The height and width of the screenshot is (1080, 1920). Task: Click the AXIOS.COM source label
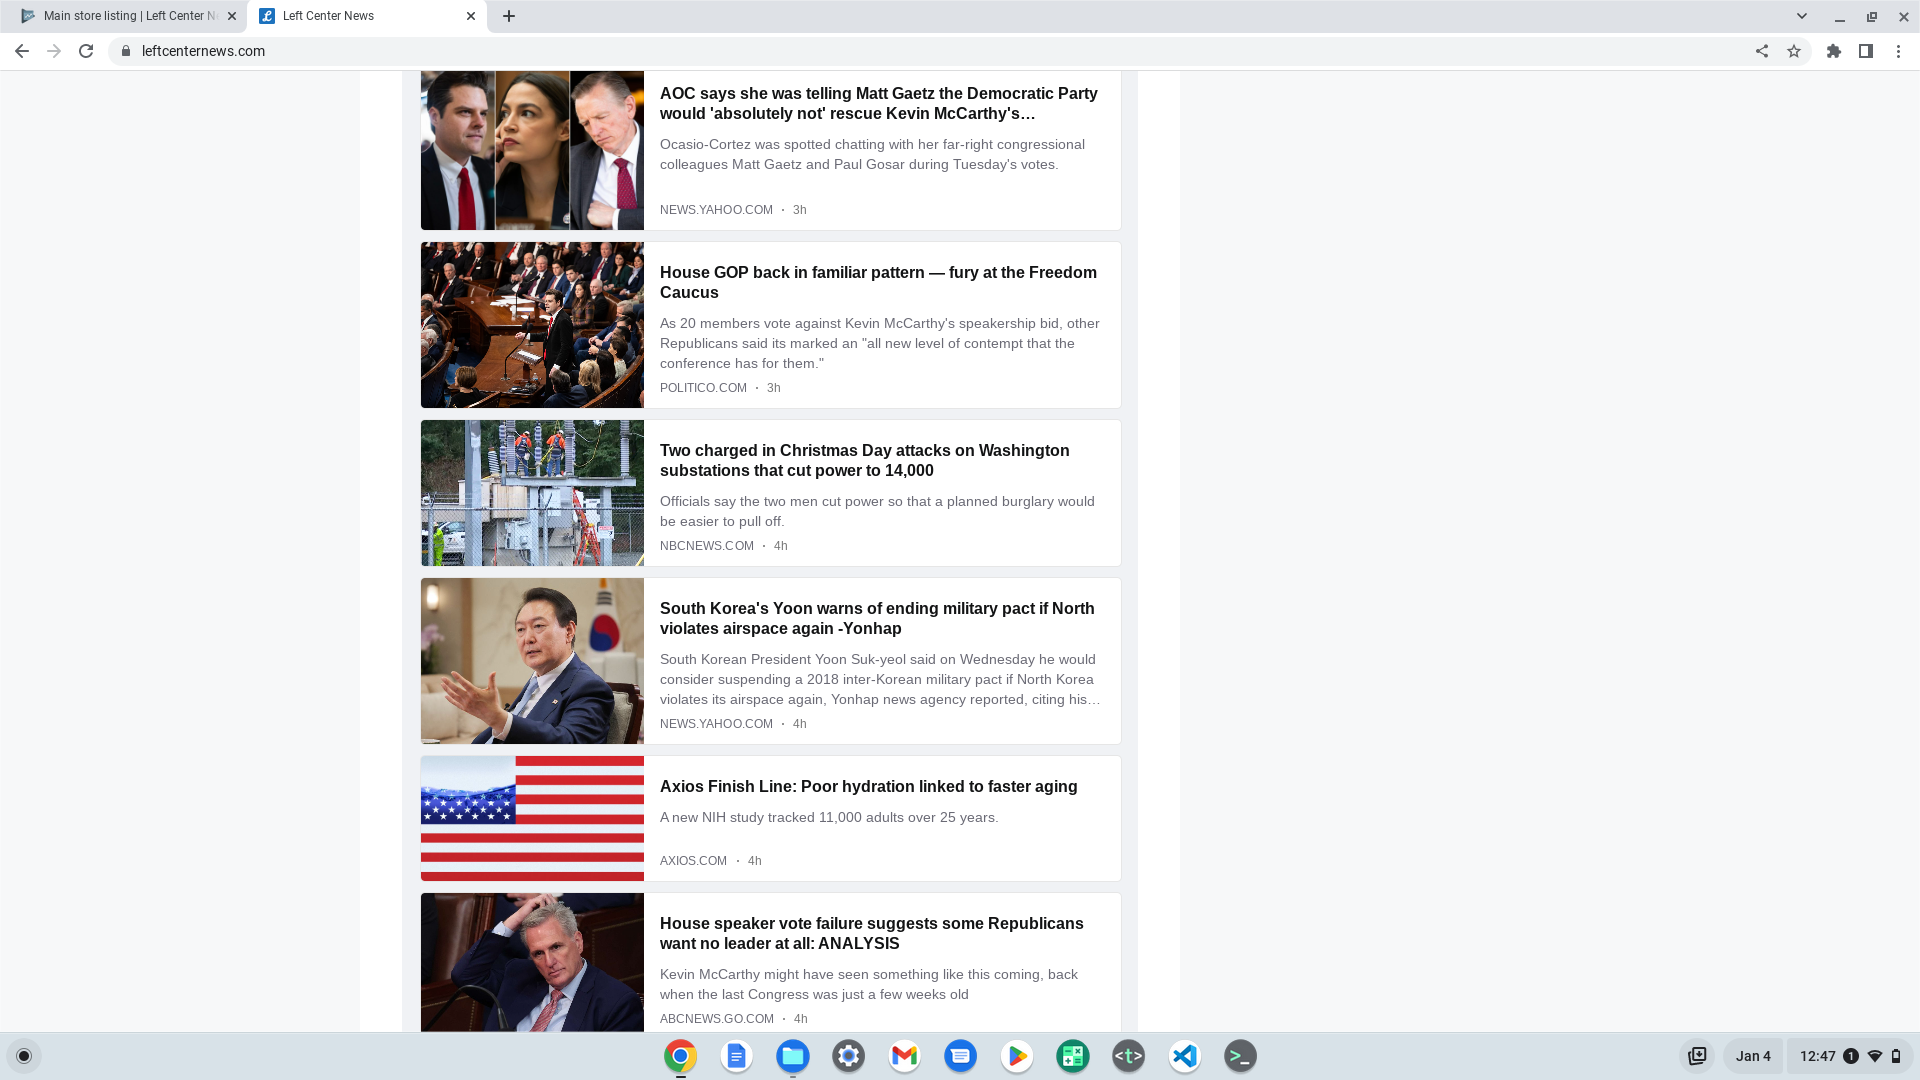tap(693, 861)
